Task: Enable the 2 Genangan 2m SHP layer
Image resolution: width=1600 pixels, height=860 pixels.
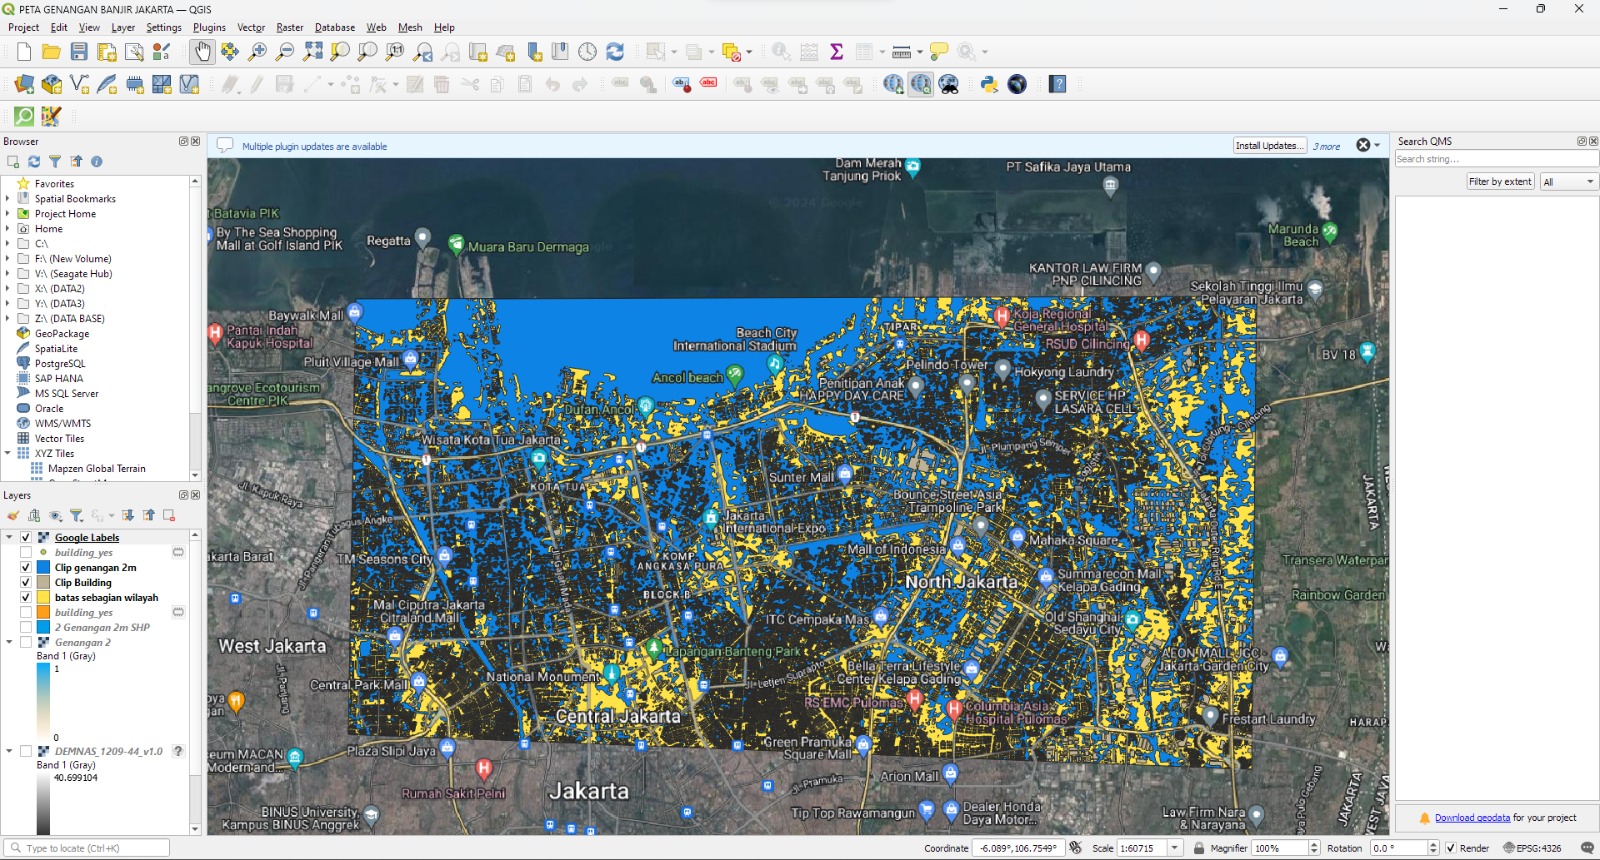Action: pos(26,628)
